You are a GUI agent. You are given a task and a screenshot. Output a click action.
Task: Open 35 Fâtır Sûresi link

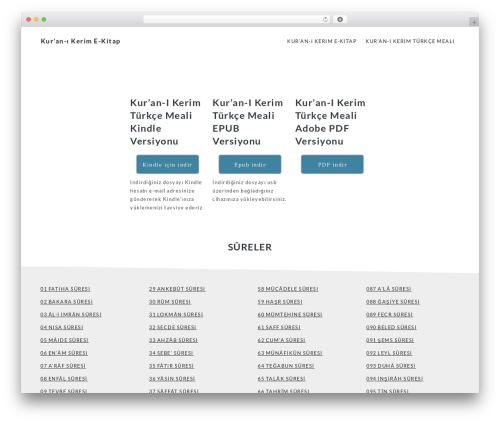coord(171,366)
